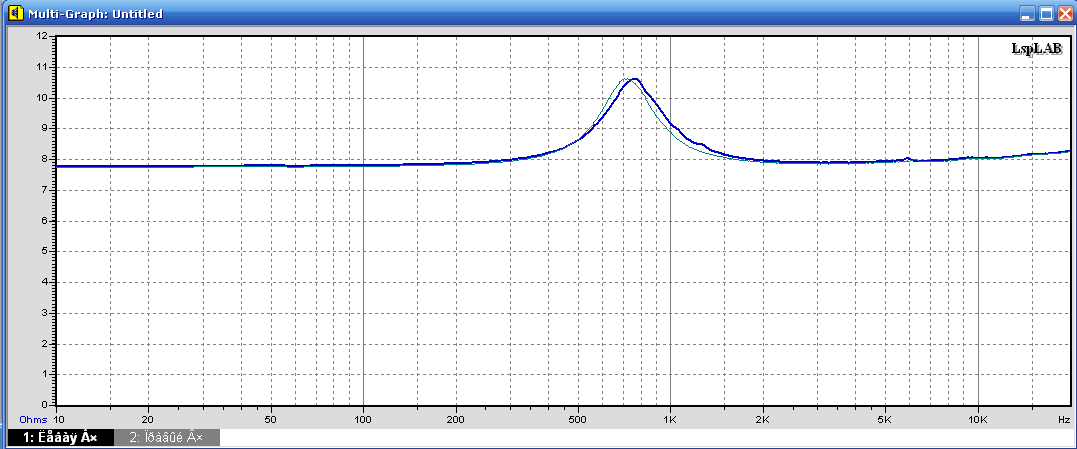
Task: Click the speaker icon in the title bar
Action: click(15, 13)
